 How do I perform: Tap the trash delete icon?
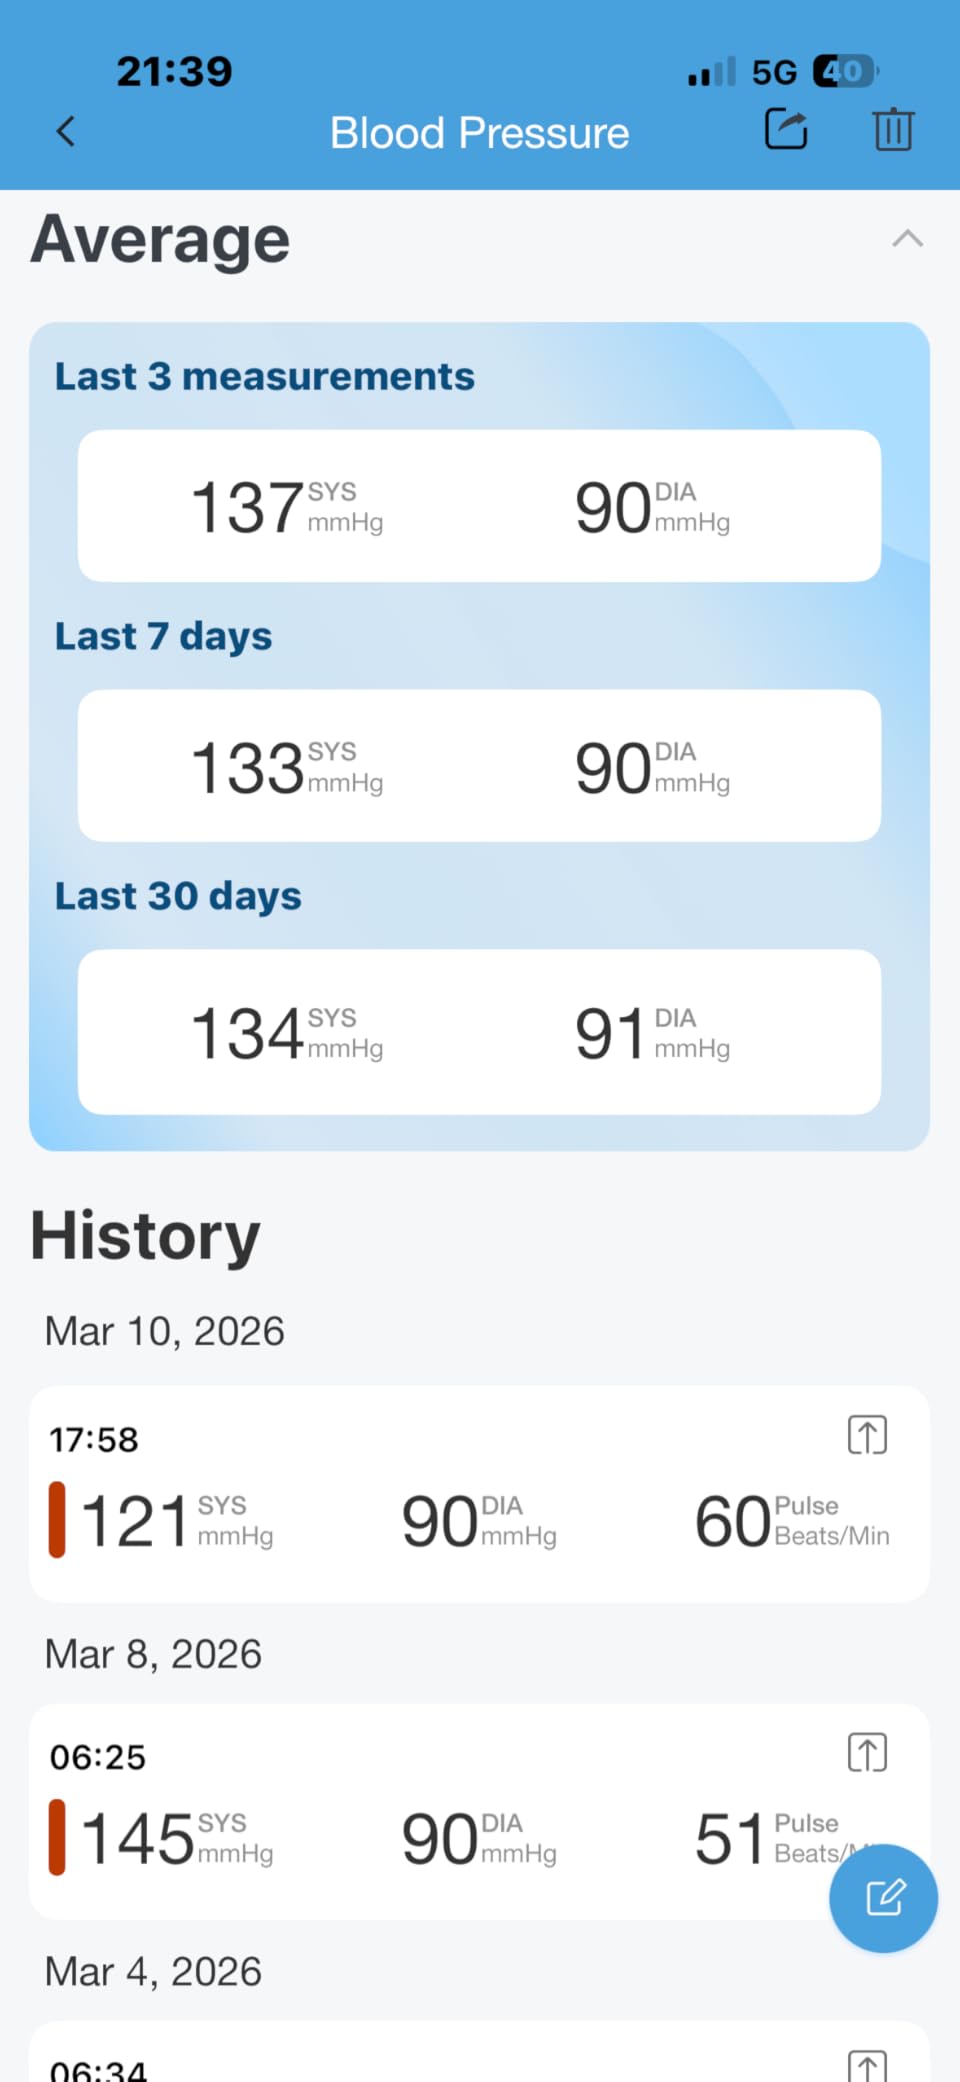[892, 130]
